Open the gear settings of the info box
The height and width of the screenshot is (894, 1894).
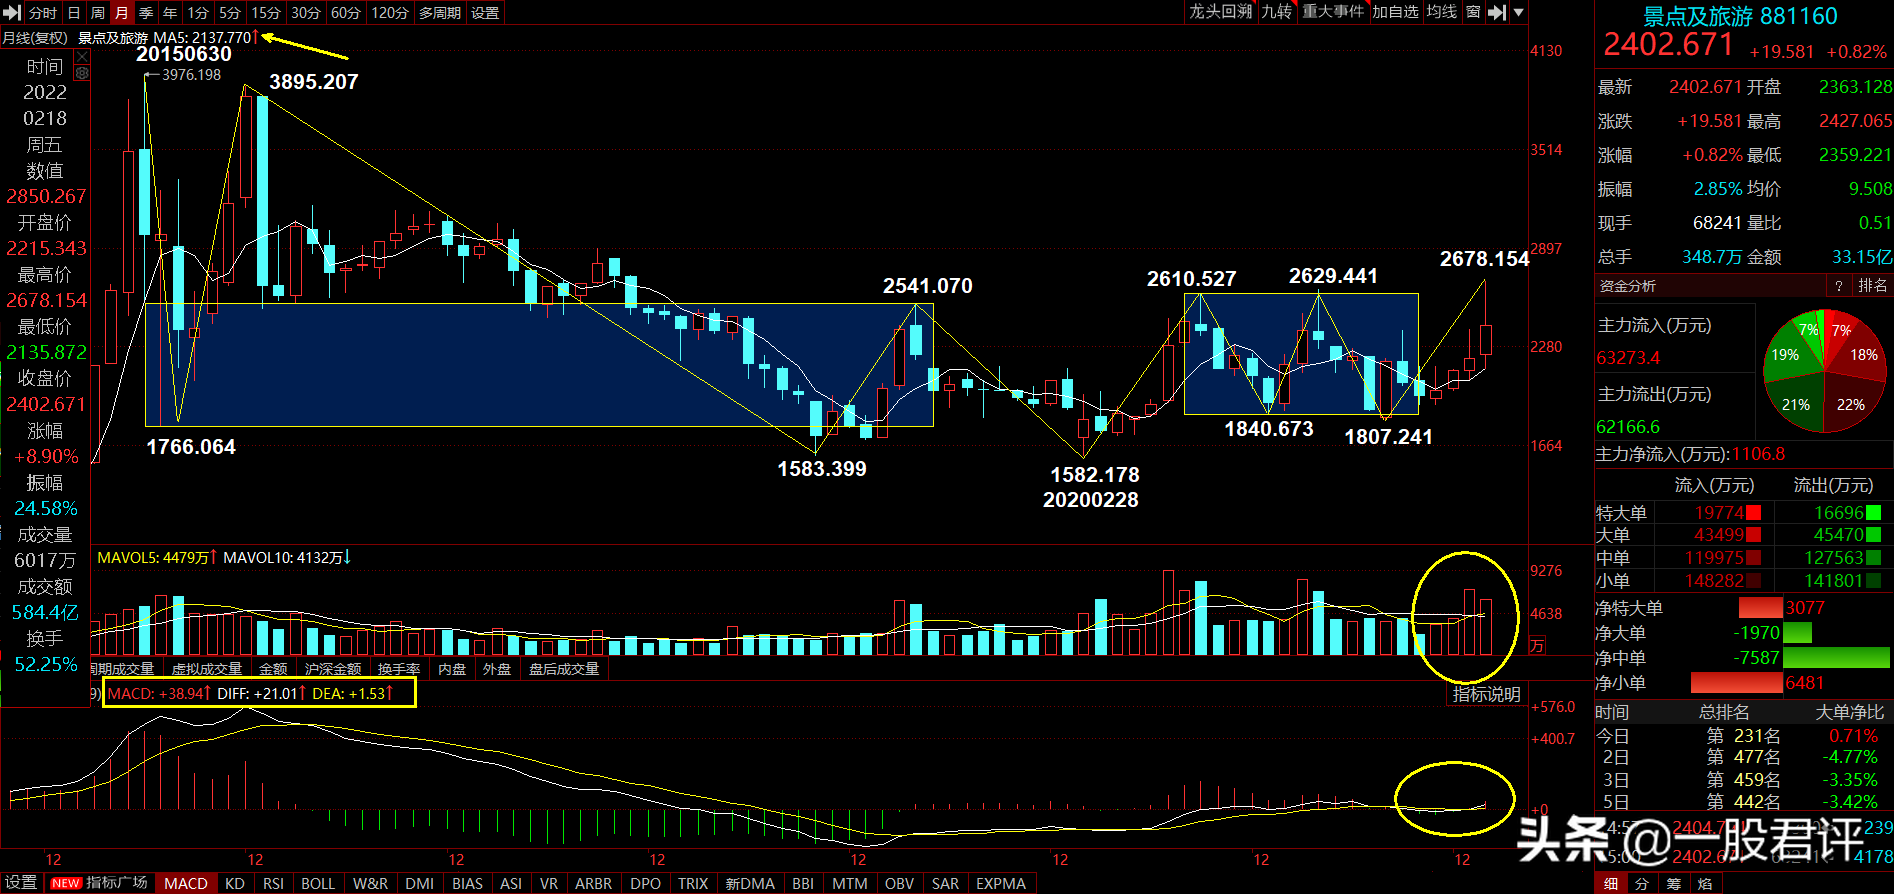[82, 73]
